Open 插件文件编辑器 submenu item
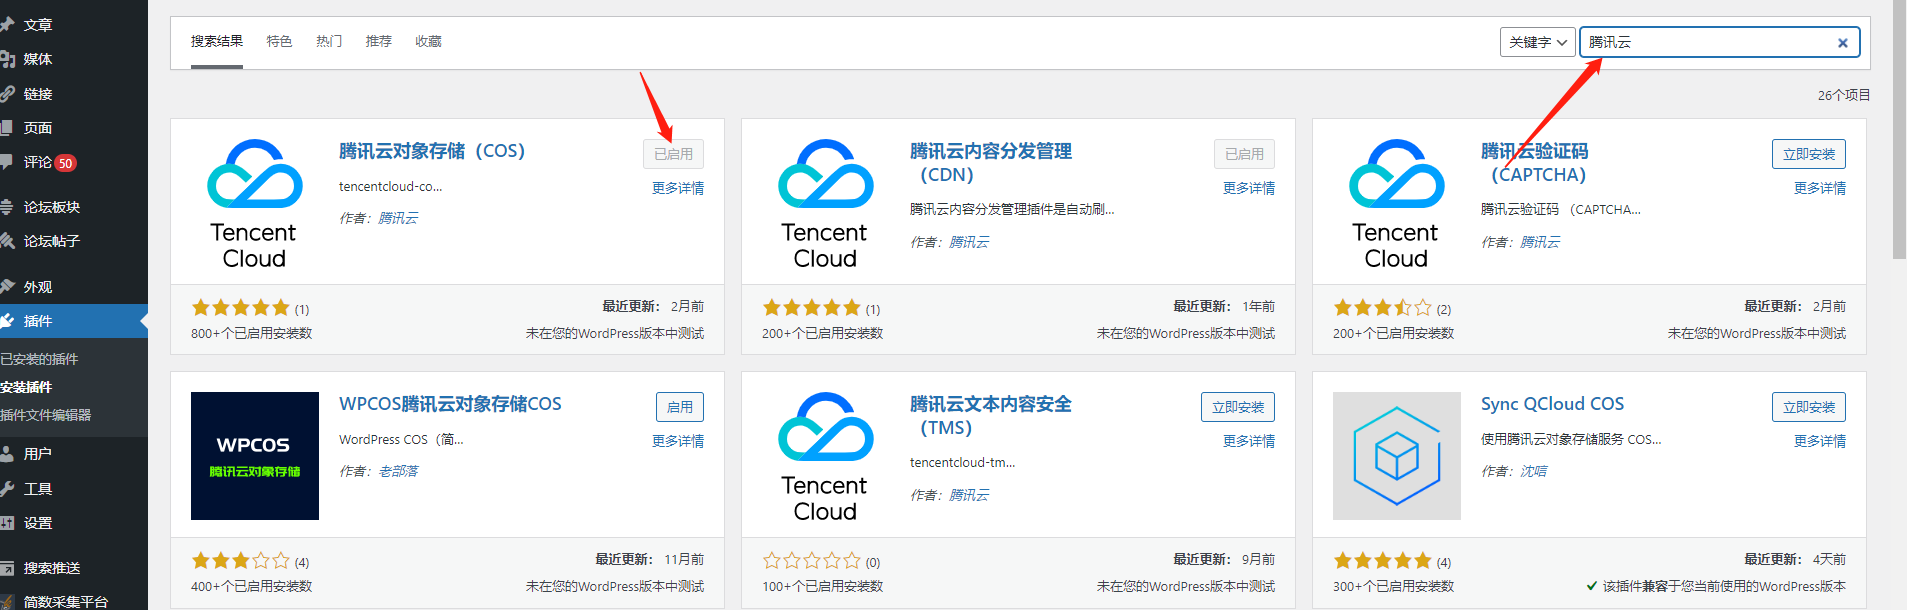Viewport: 1907px width, 610px height. (x=45, y=415)
